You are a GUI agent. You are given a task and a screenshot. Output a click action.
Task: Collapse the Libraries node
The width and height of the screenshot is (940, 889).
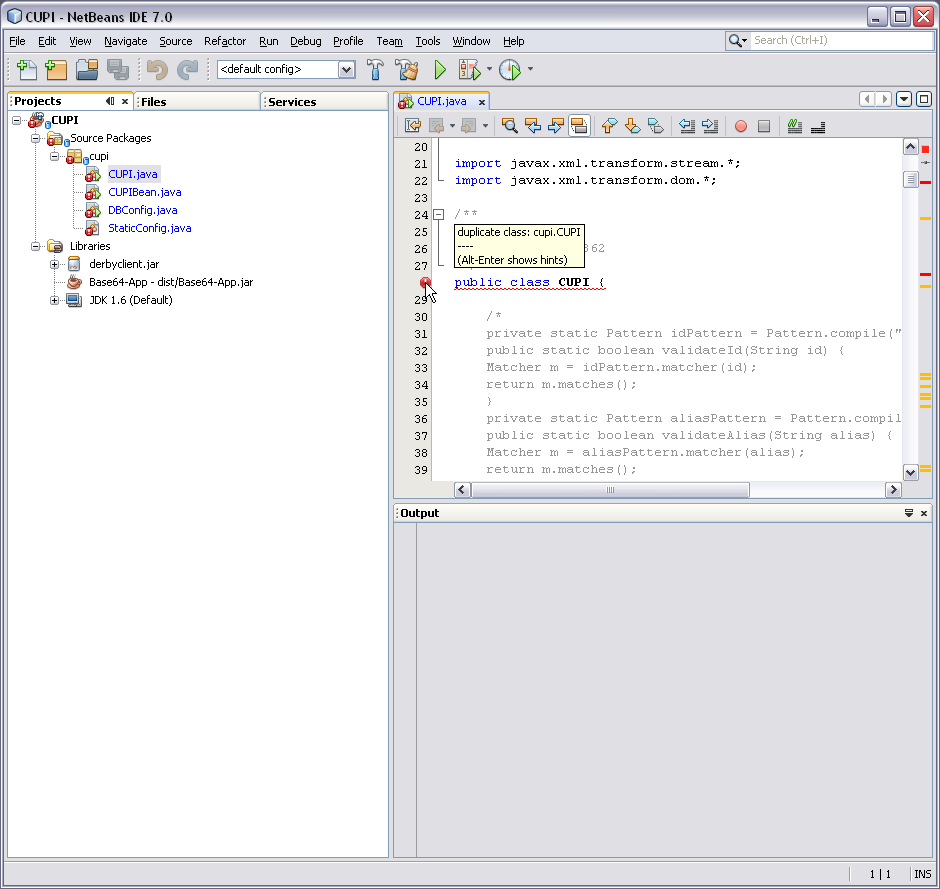(35, 246)
